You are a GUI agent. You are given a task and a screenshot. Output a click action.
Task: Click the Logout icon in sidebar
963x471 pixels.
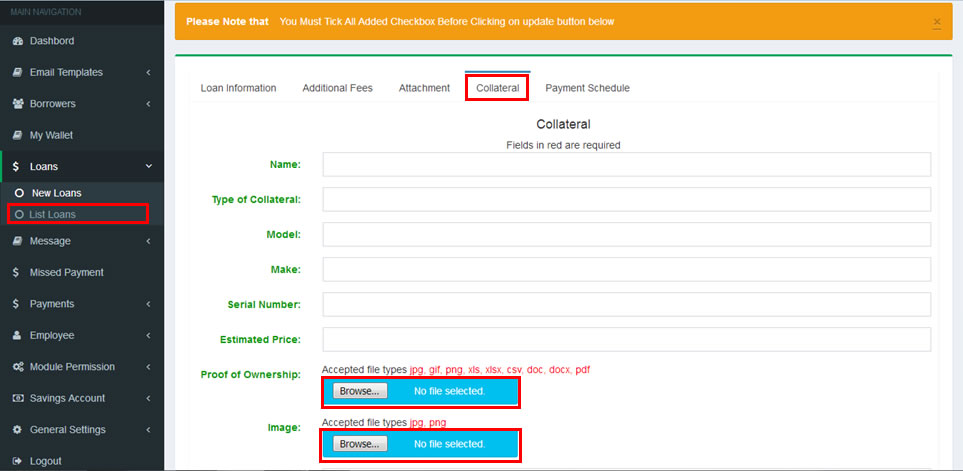coord(18,461)
